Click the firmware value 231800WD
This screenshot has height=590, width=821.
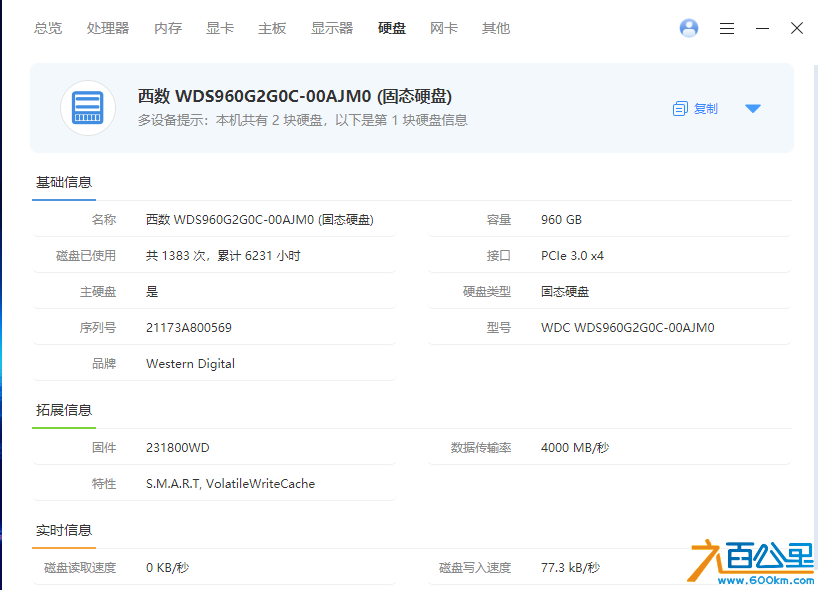coord(177,448)
